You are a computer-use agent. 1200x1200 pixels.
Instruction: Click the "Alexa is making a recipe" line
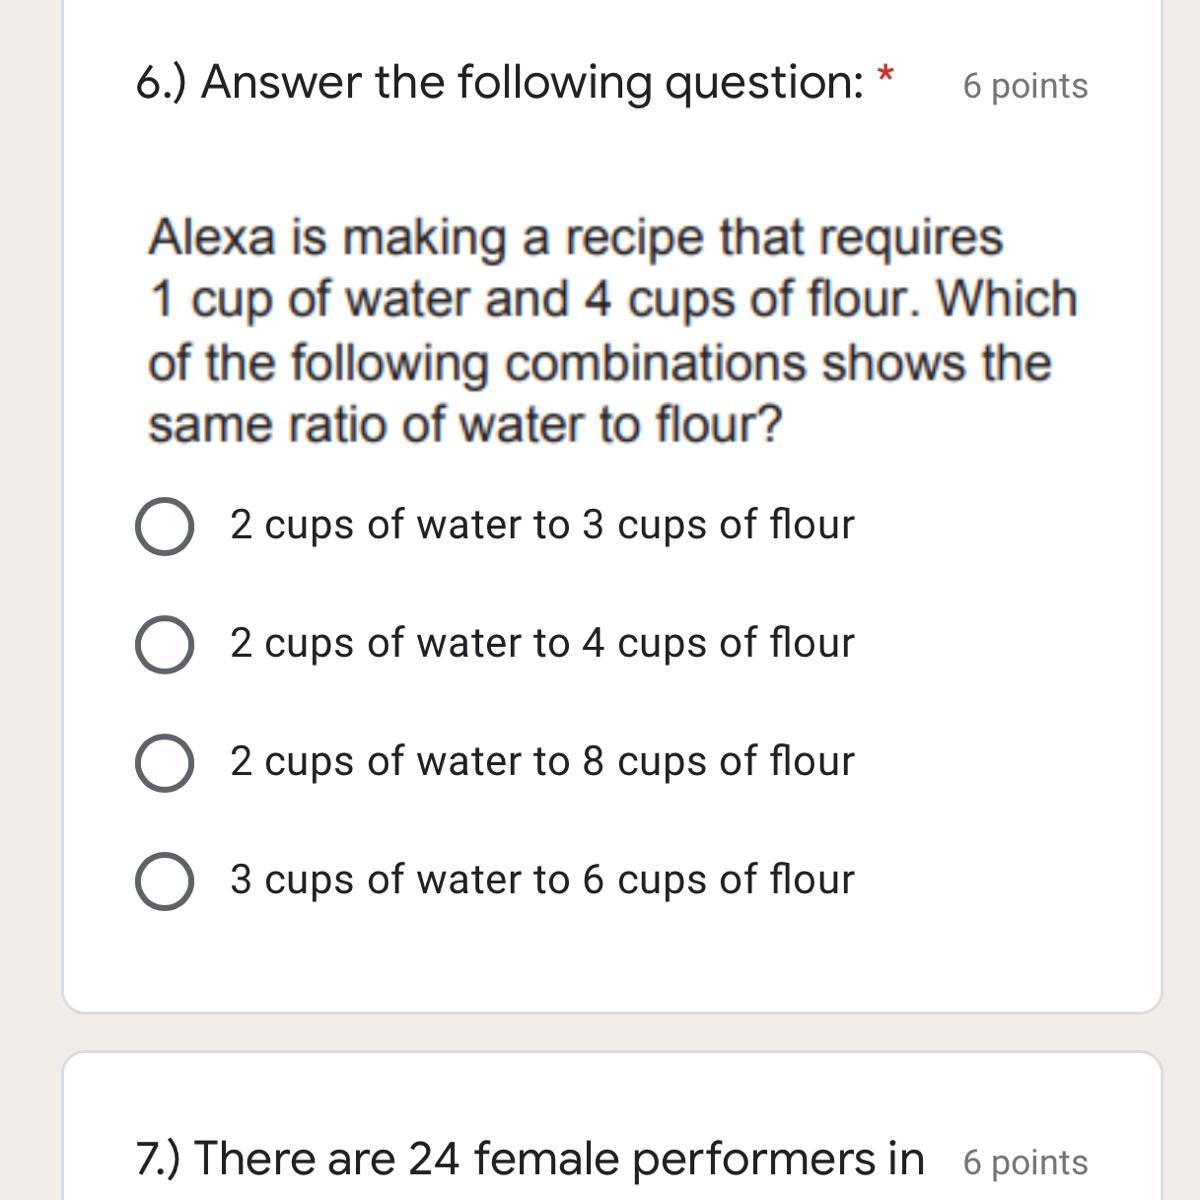575,238
